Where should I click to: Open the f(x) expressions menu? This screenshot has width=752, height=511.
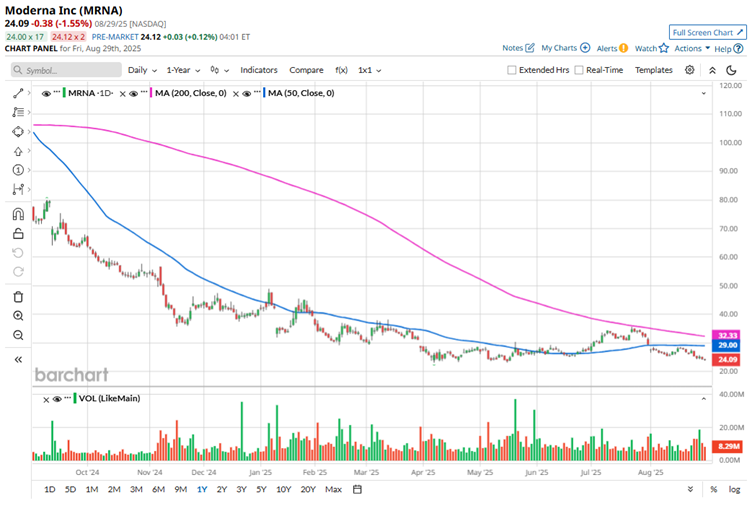coord(341,70)
